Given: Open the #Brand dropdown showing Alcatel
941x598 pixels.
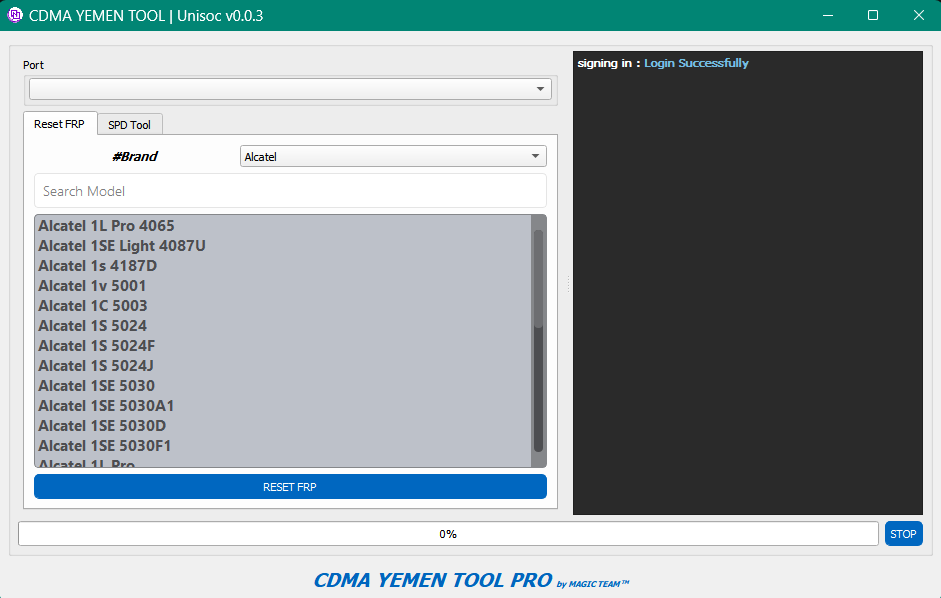Looking at the screenshot, I should [x=392, y=156].
